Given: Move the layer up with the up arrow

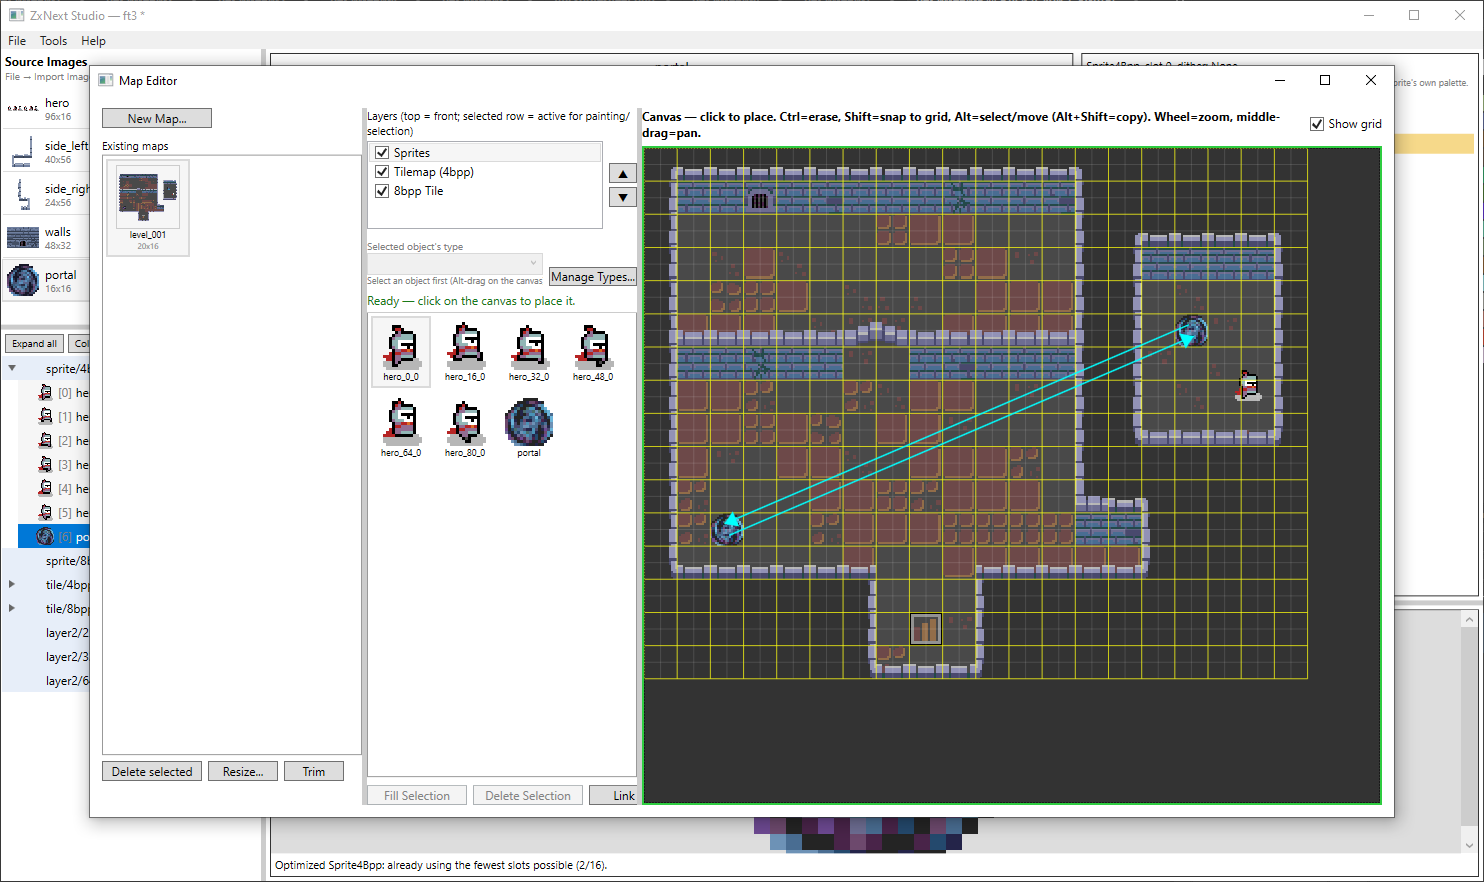Looking at the screenshot, I should [x=623, y=173].
